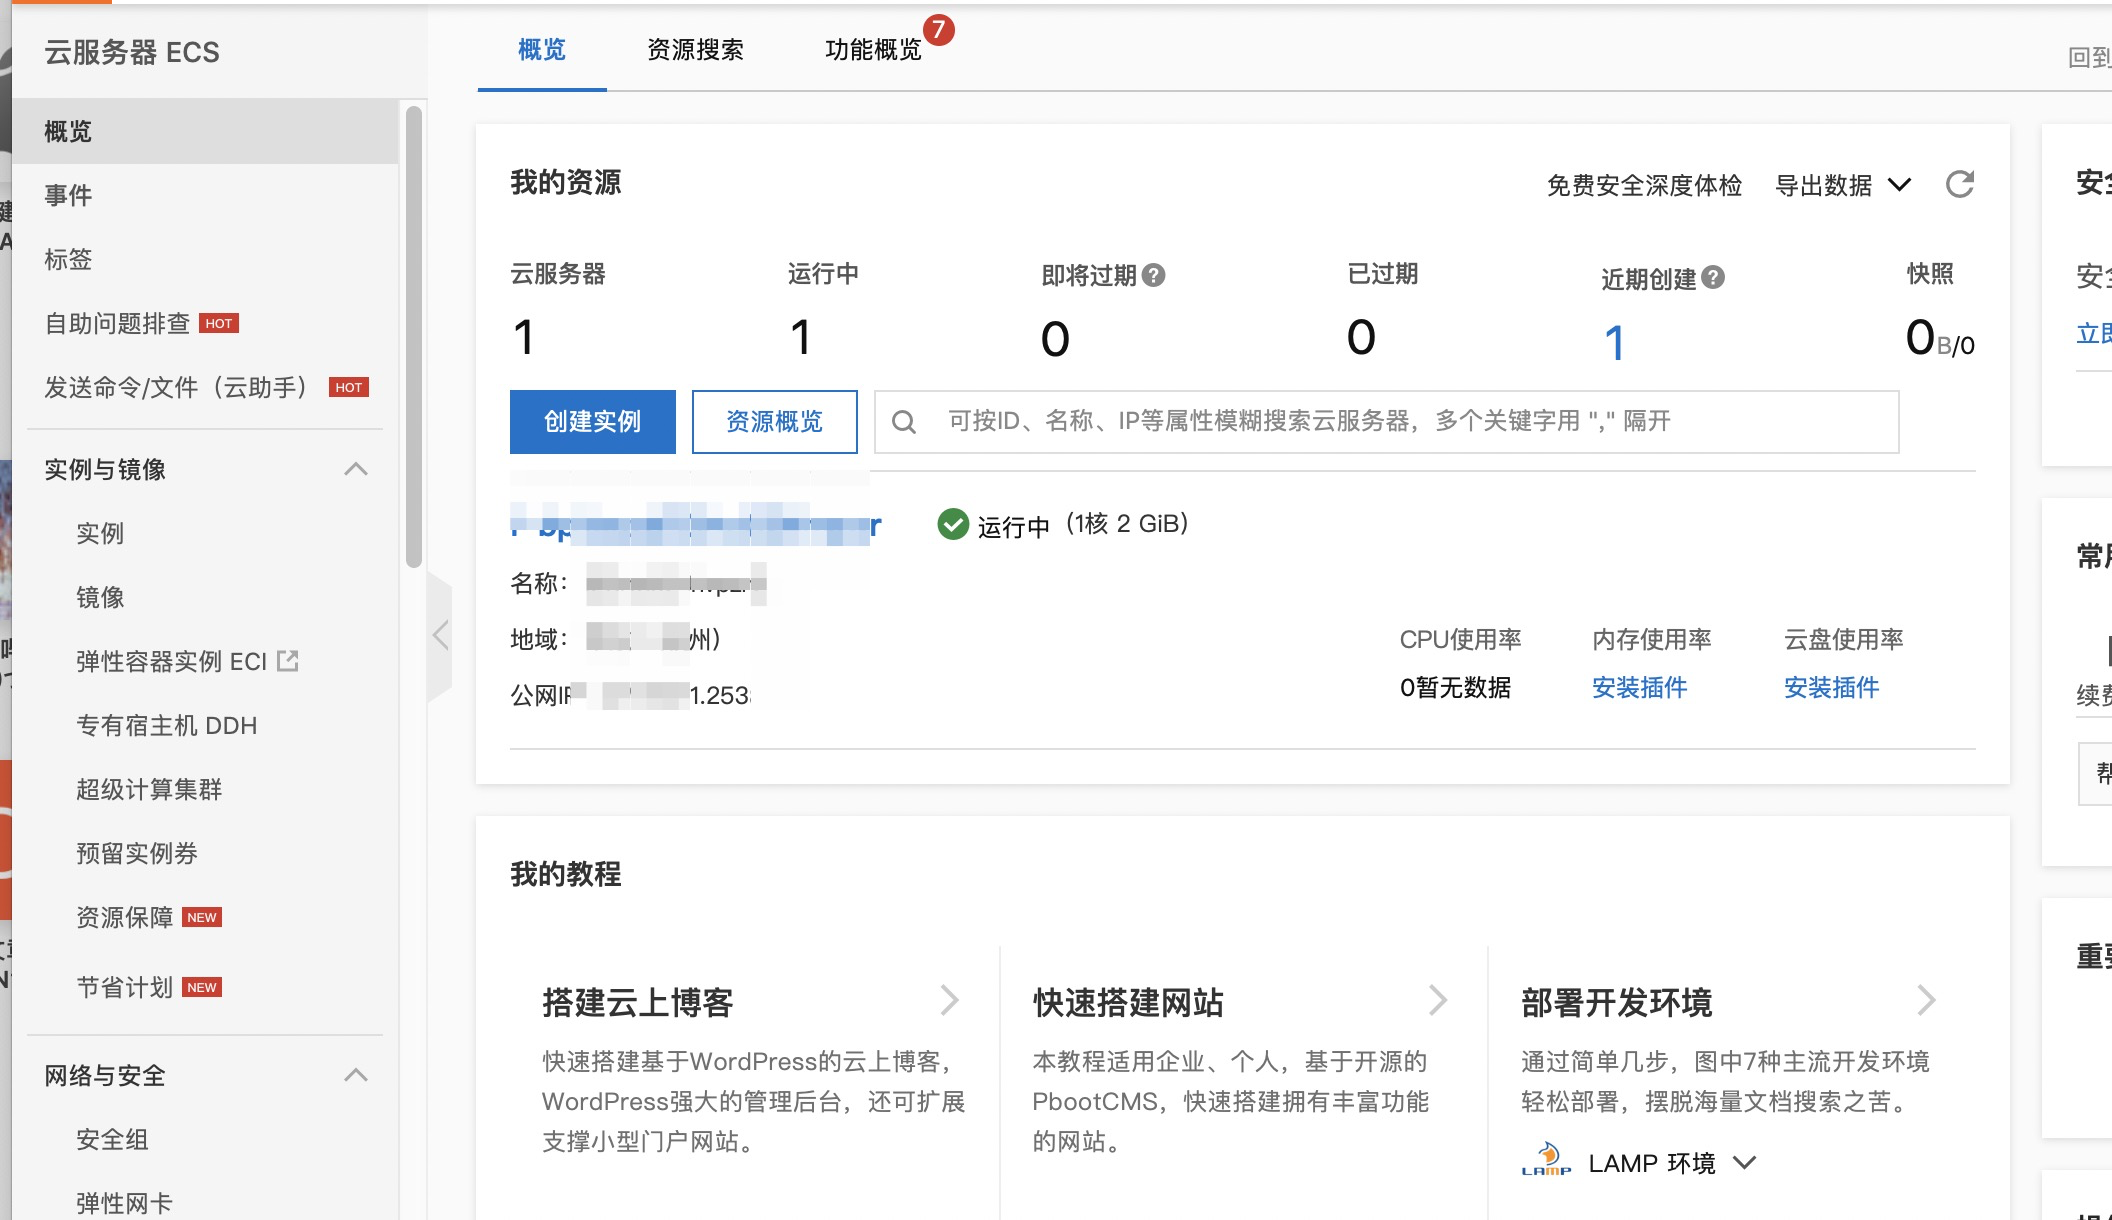Select 概览 in the sidebar
Viewport: 2112px width, 1220px height.
205,131
